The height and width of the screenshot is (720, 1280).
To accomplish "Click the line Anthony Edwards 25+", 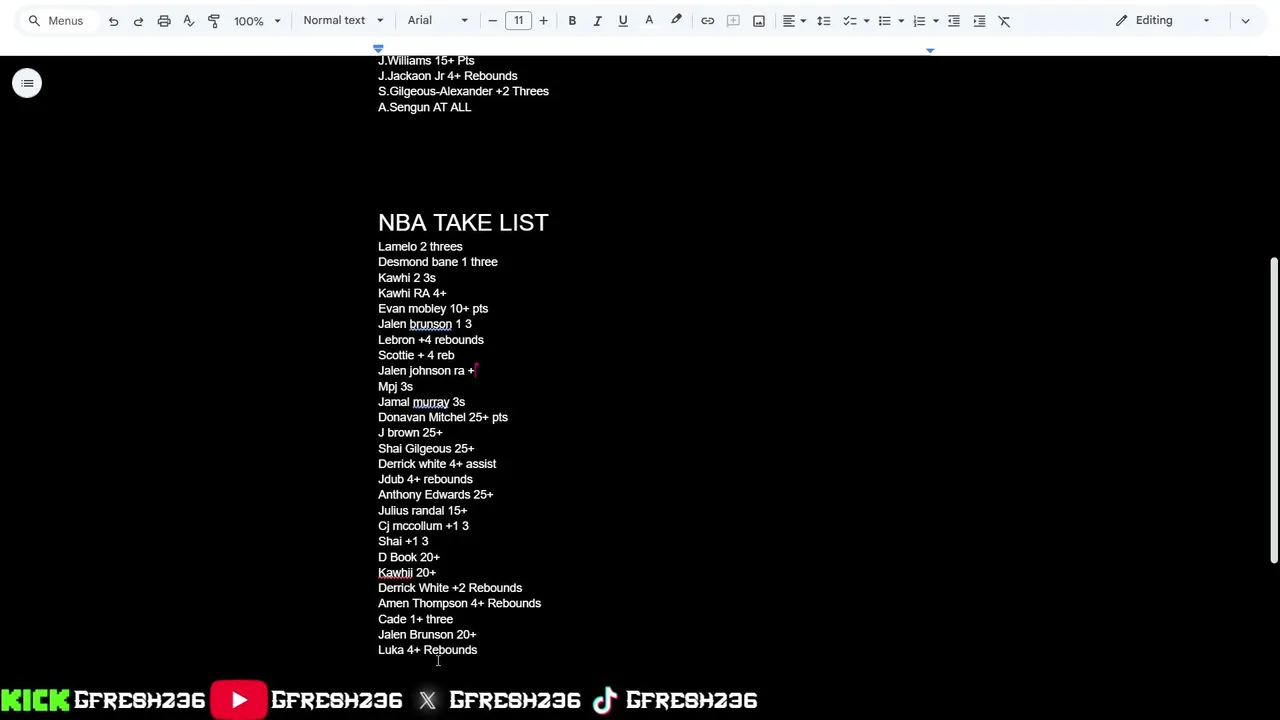I will [436, 494].
